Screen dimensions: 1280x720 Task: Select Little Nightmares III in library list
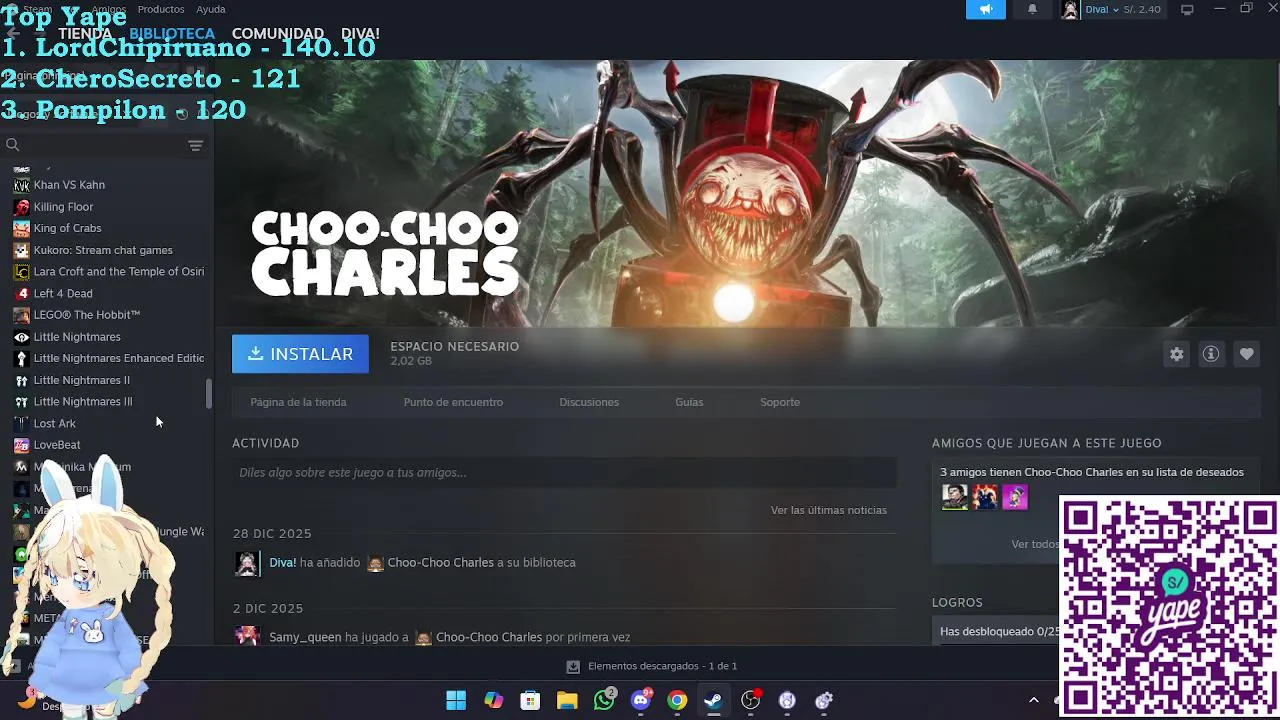83,402
